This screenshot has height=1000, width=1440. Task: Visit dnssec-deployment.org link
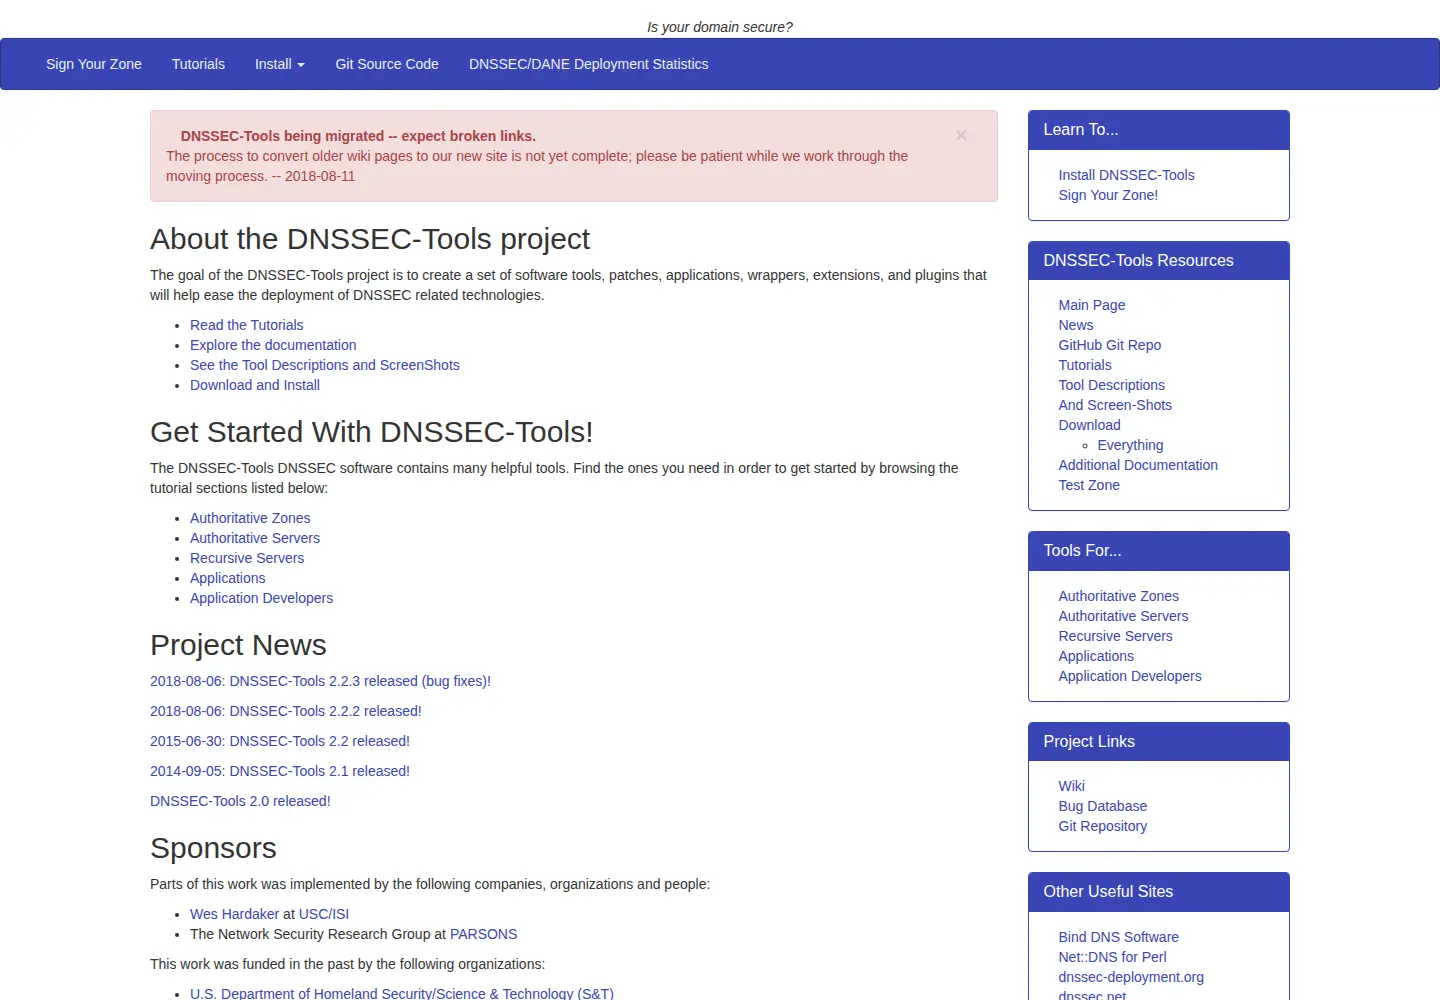point(1131,977)
